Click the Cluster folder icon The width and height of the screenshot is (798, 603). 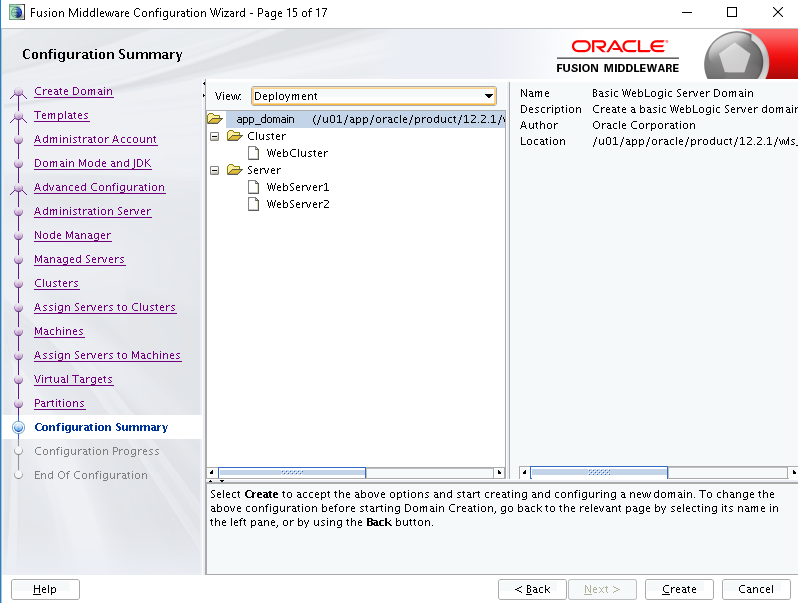(235, 136)
